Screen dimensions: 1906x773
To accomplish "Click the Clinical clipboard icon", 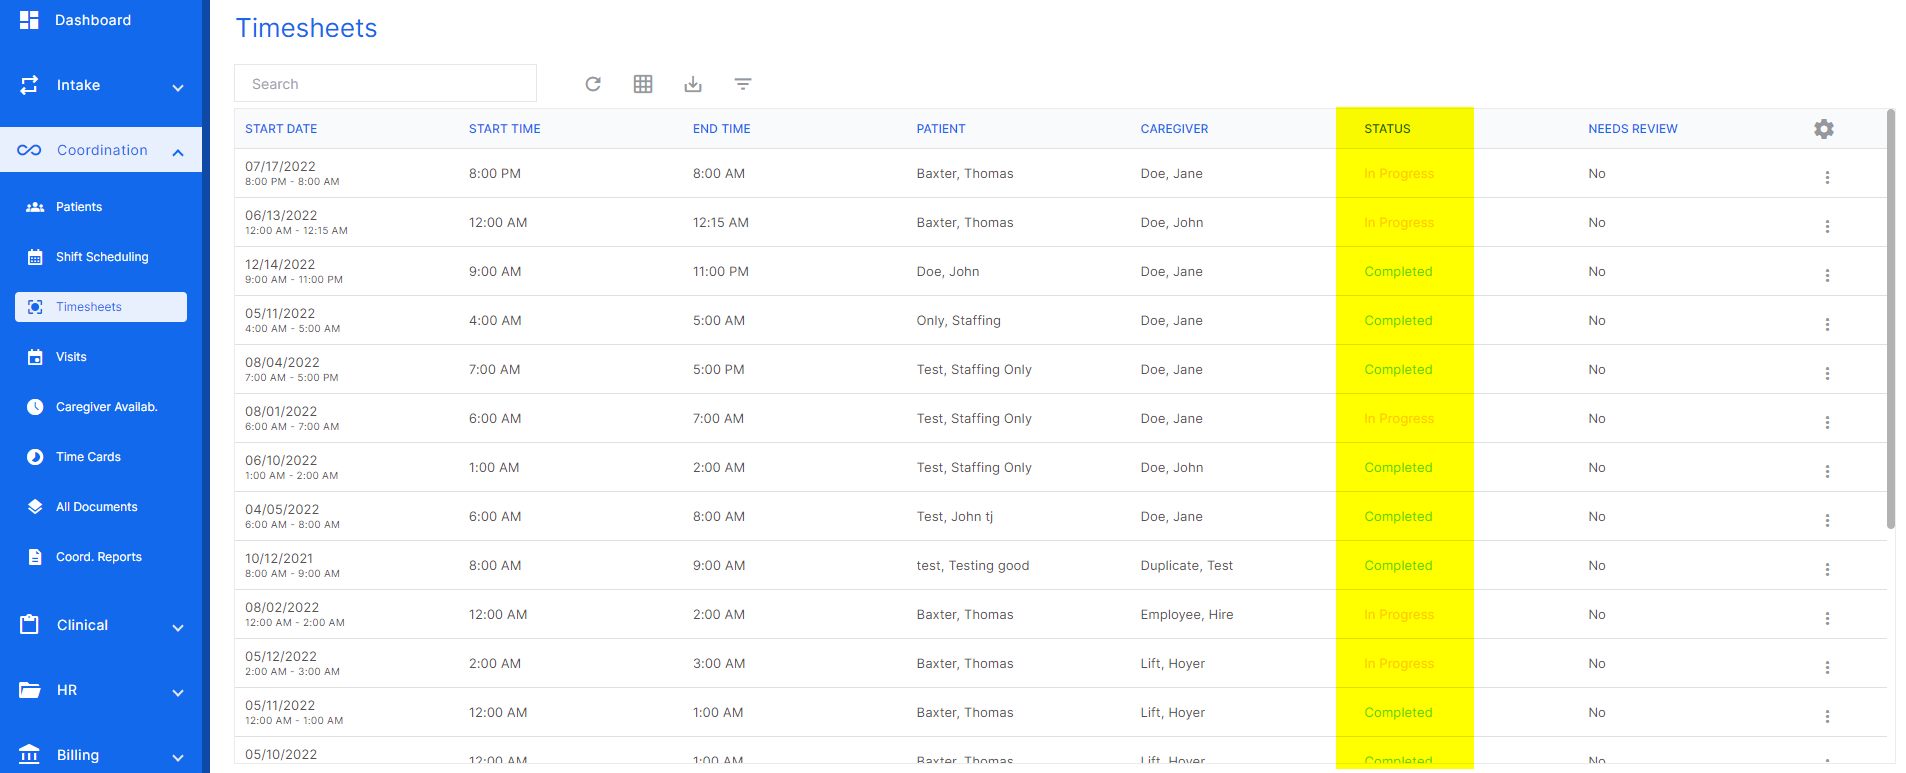I will (29, 625).
